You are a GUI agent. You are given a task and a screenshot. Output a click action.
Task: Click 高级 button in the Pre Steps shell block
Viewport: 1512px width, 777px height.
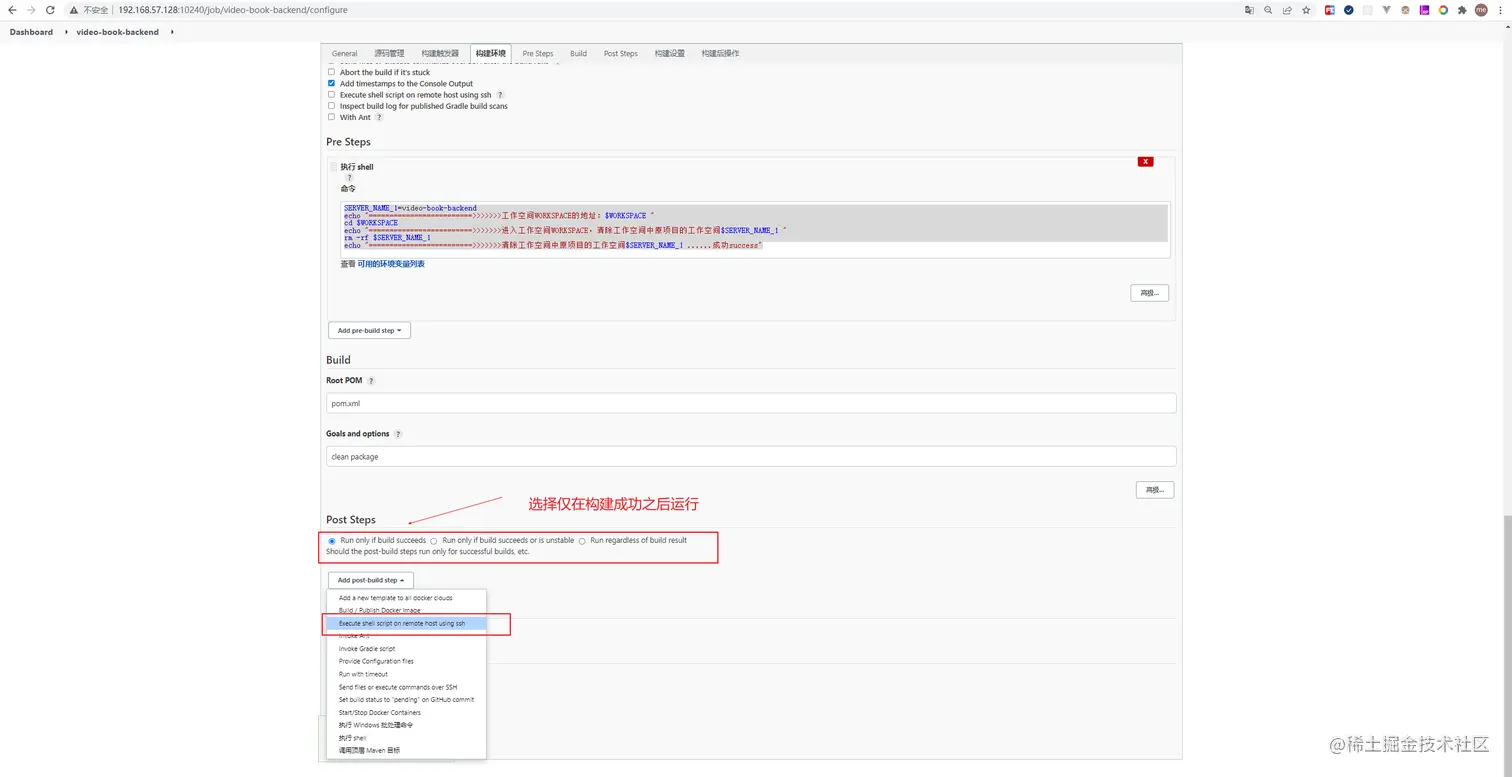pyautogui.click(x=1149, y=293)
